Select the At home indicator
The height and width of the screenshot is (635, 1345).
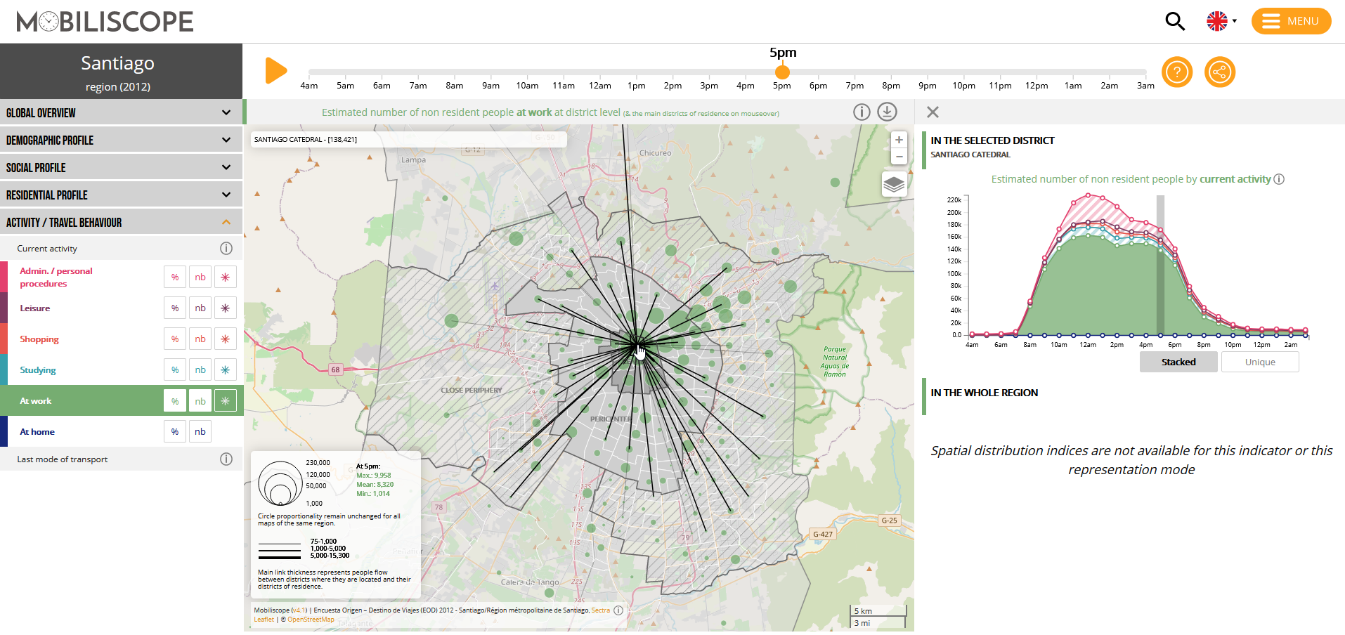tap(37, 432)
